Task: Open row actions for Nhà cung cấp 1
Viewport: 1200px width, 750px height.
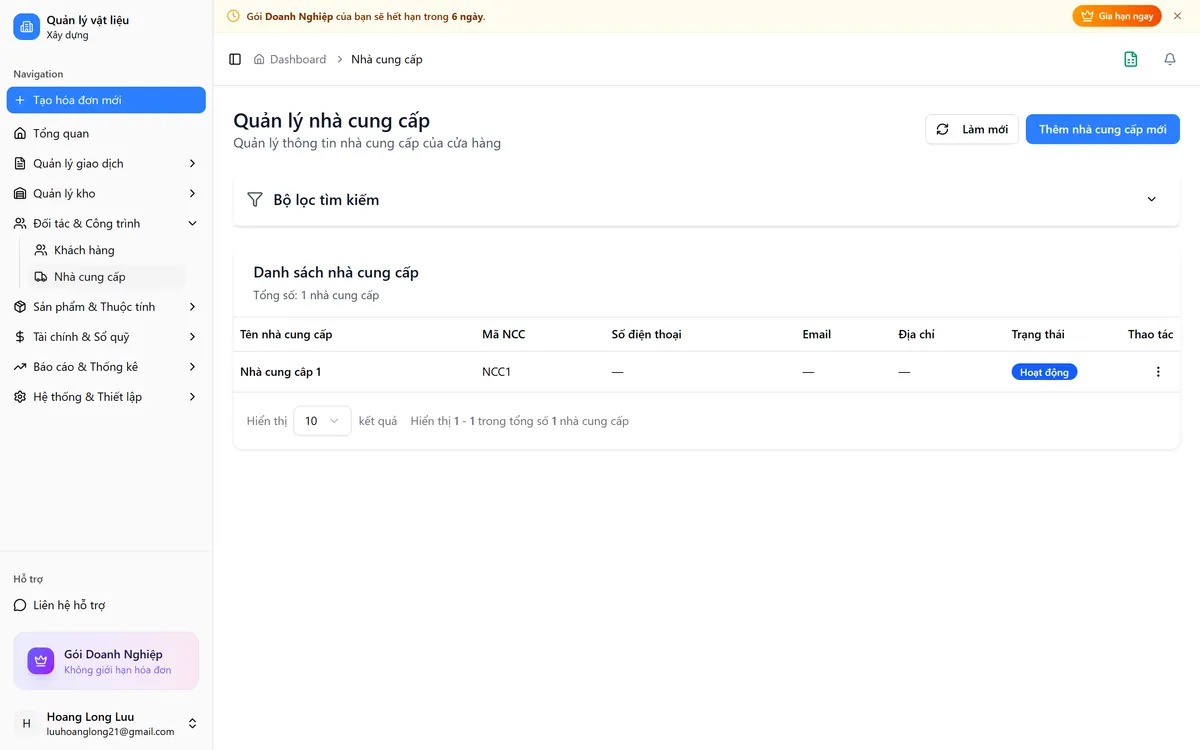Action: point(1158,372)
